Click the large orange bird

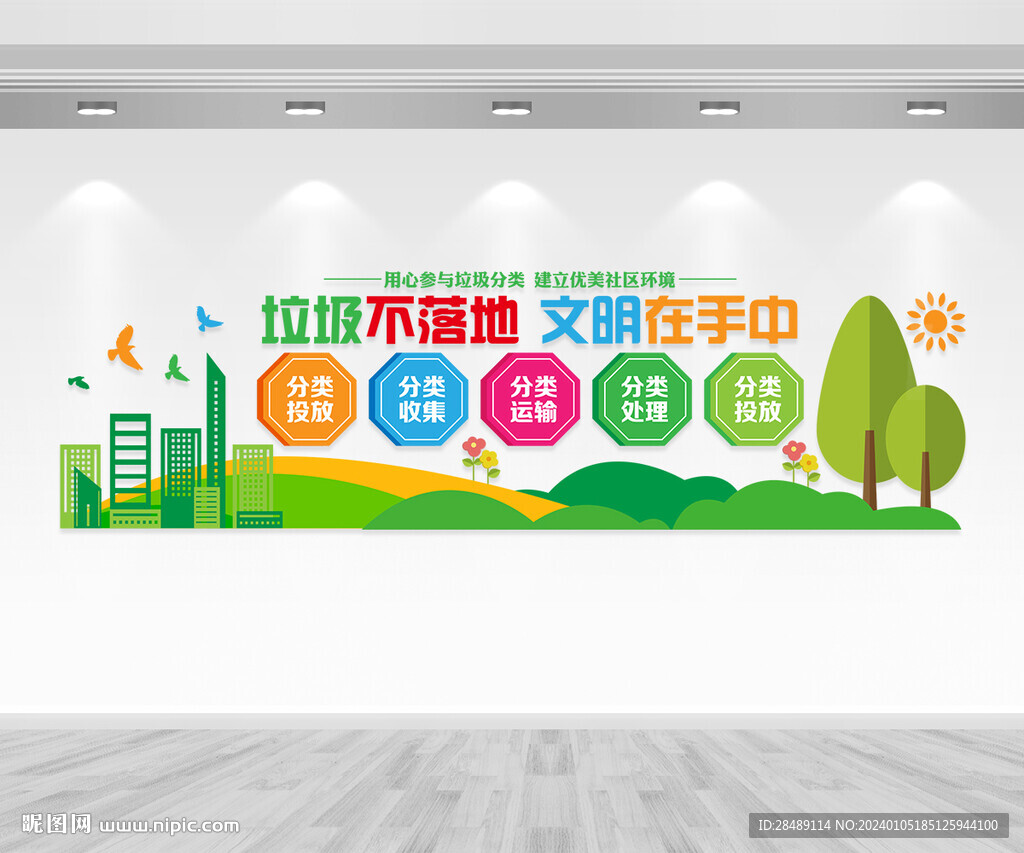pyautogui.click(x=125, y=347)
